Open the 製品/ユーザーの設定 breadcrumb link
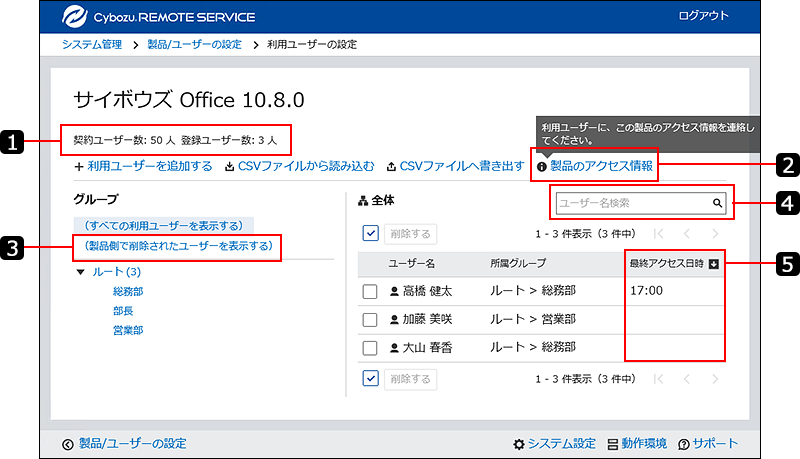 [x=194, y=44]
